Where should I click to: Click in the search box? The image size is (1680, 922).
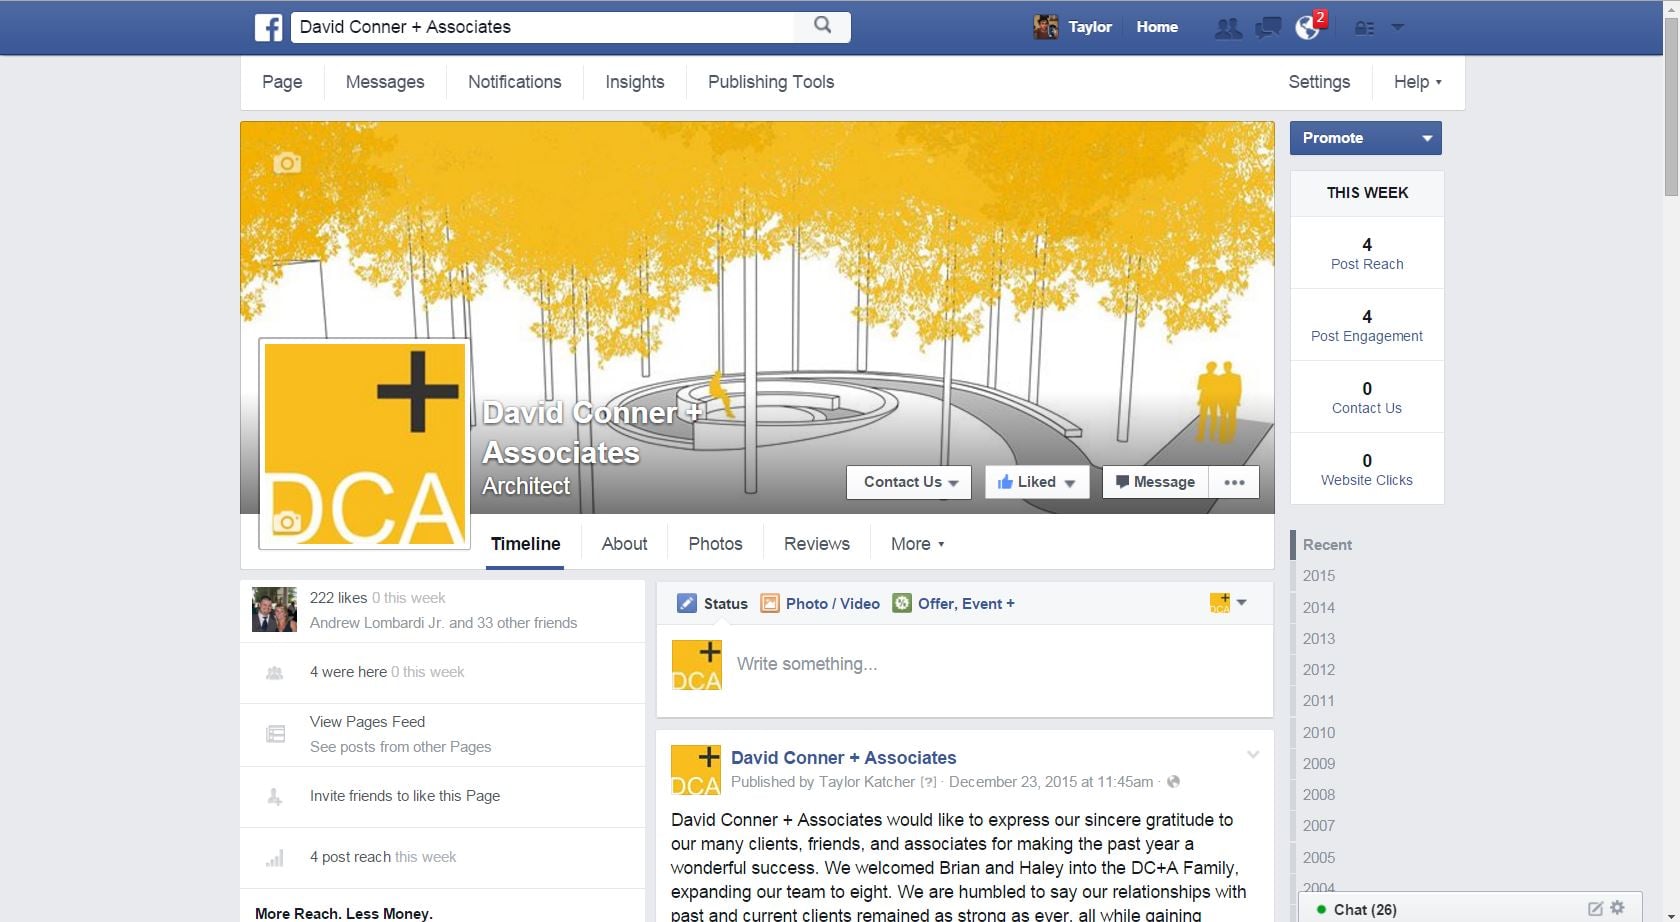[545, 27]
